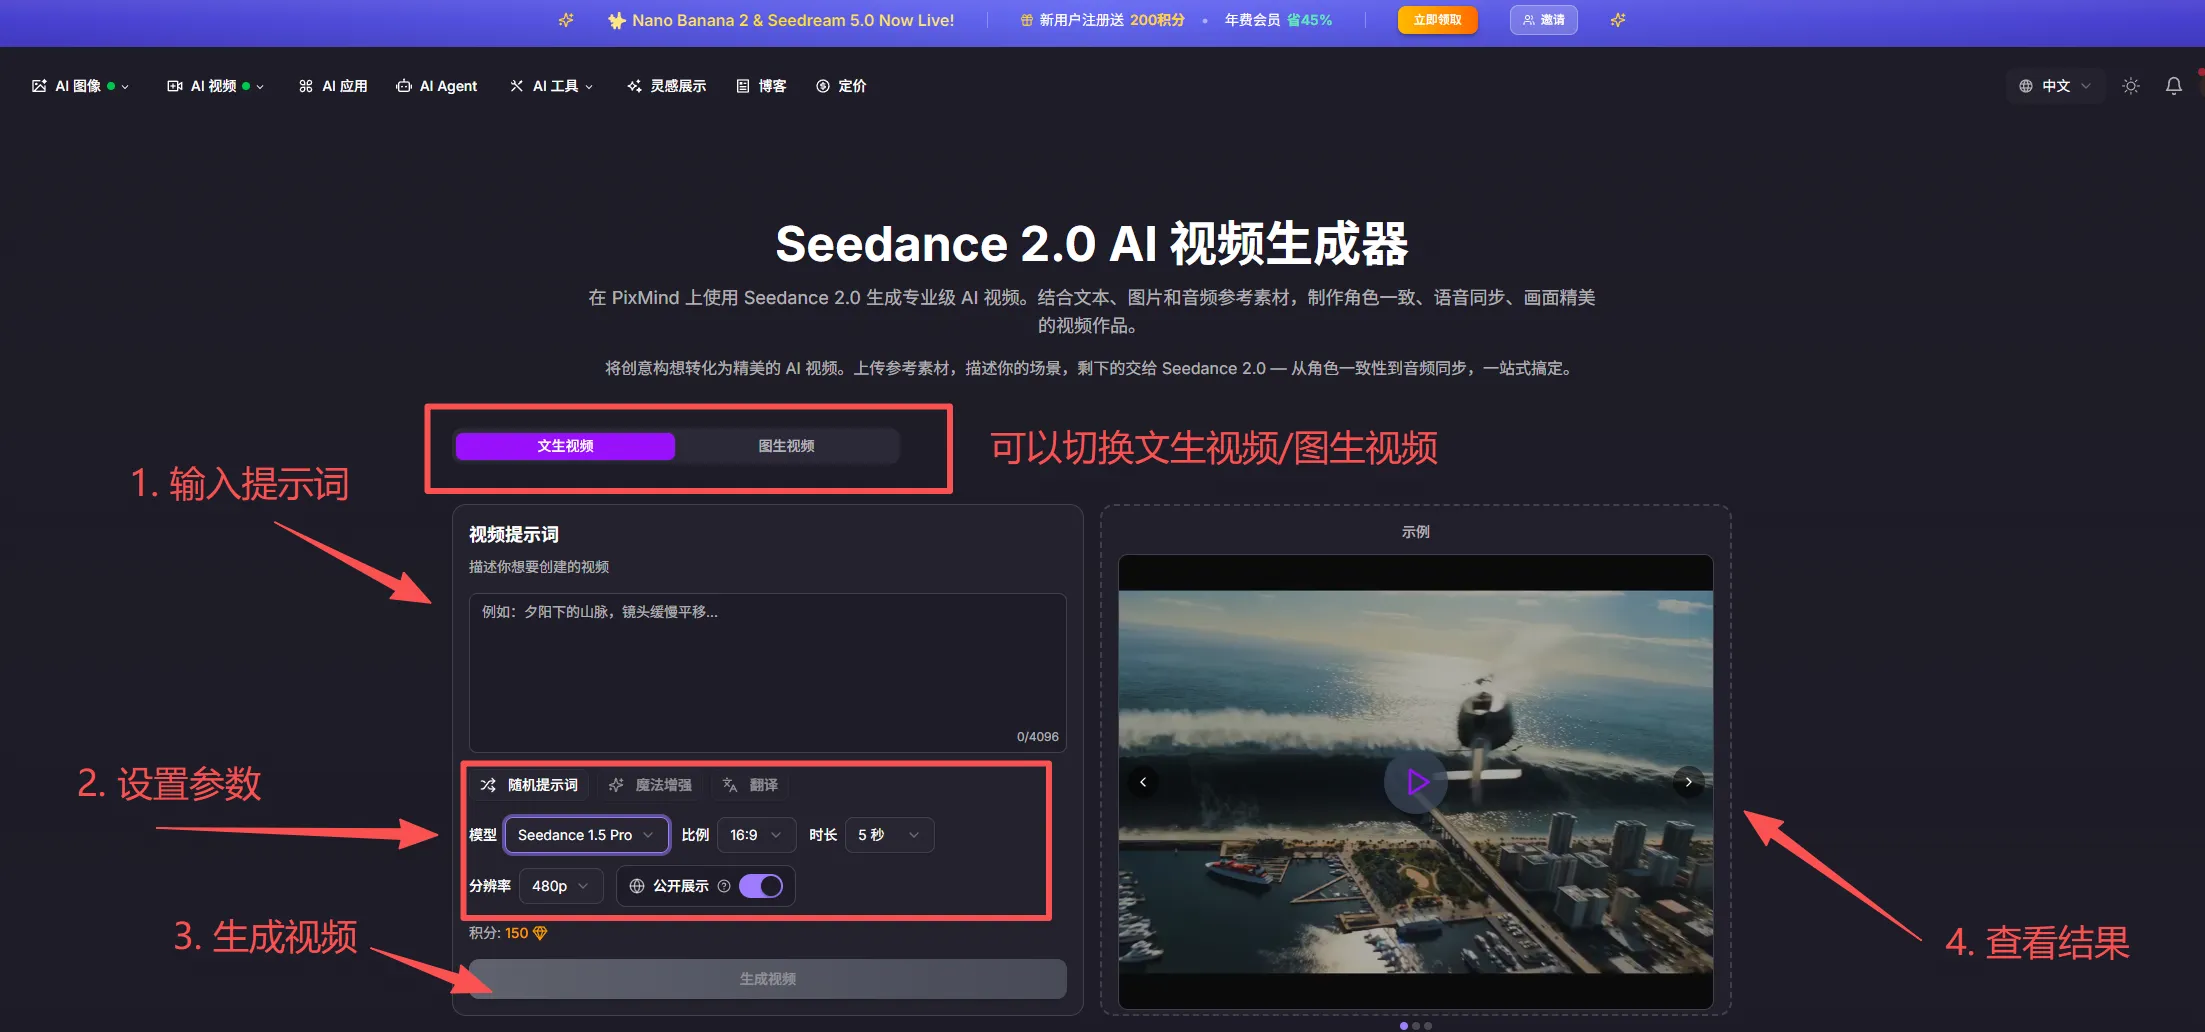Play the example video

tap(1416, 782)
